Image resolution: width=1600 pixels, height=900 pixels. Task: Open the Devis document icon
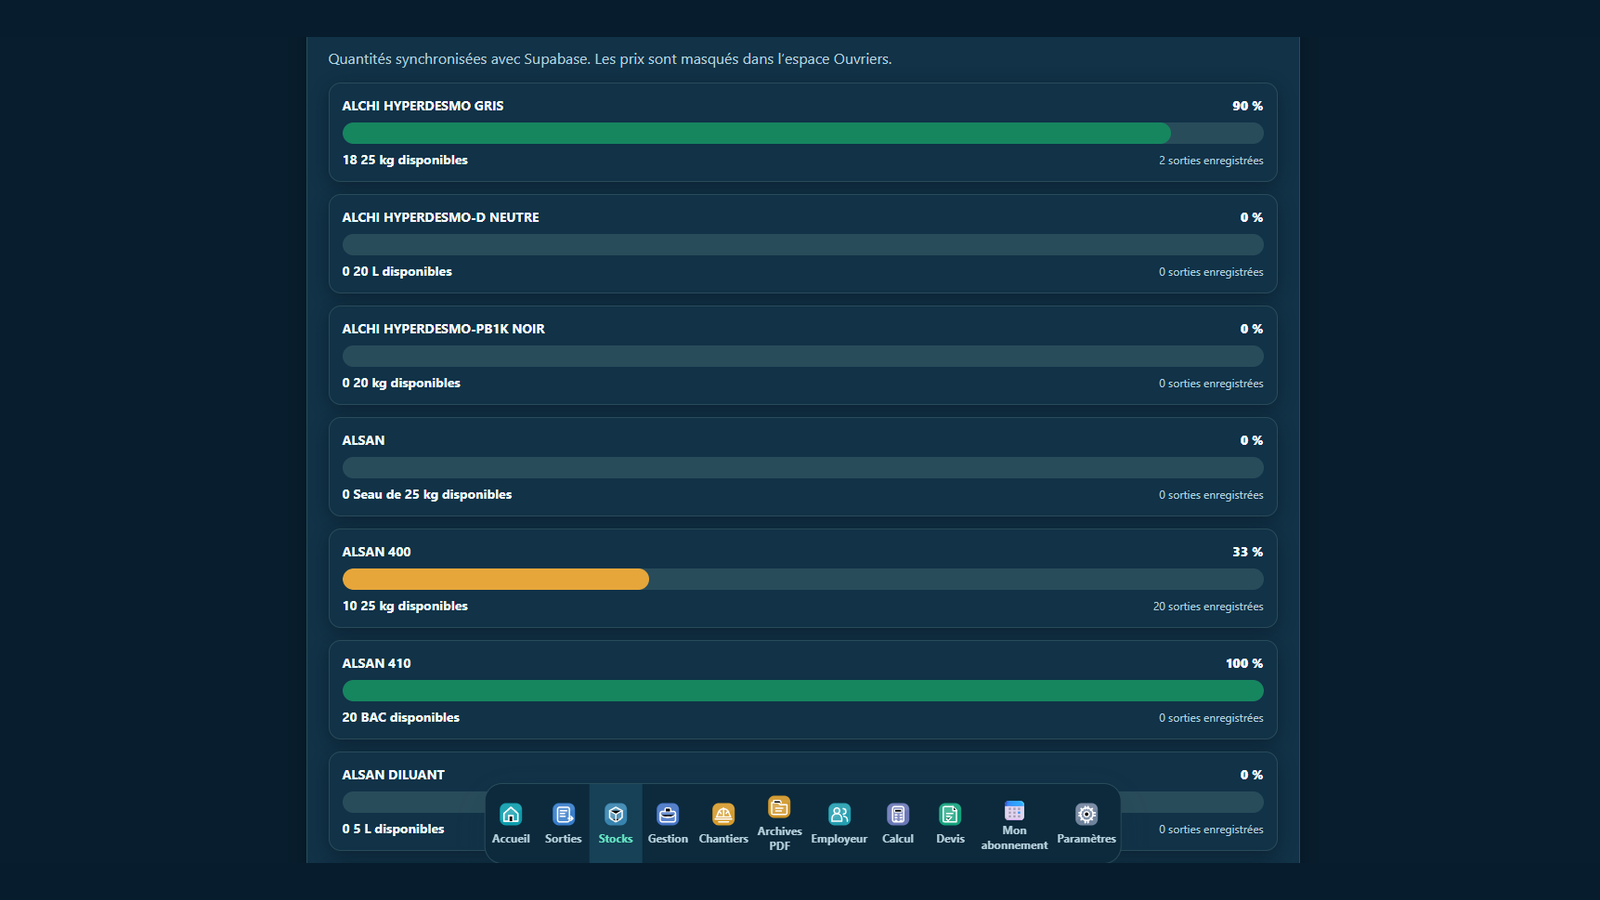tap(950, 814)
